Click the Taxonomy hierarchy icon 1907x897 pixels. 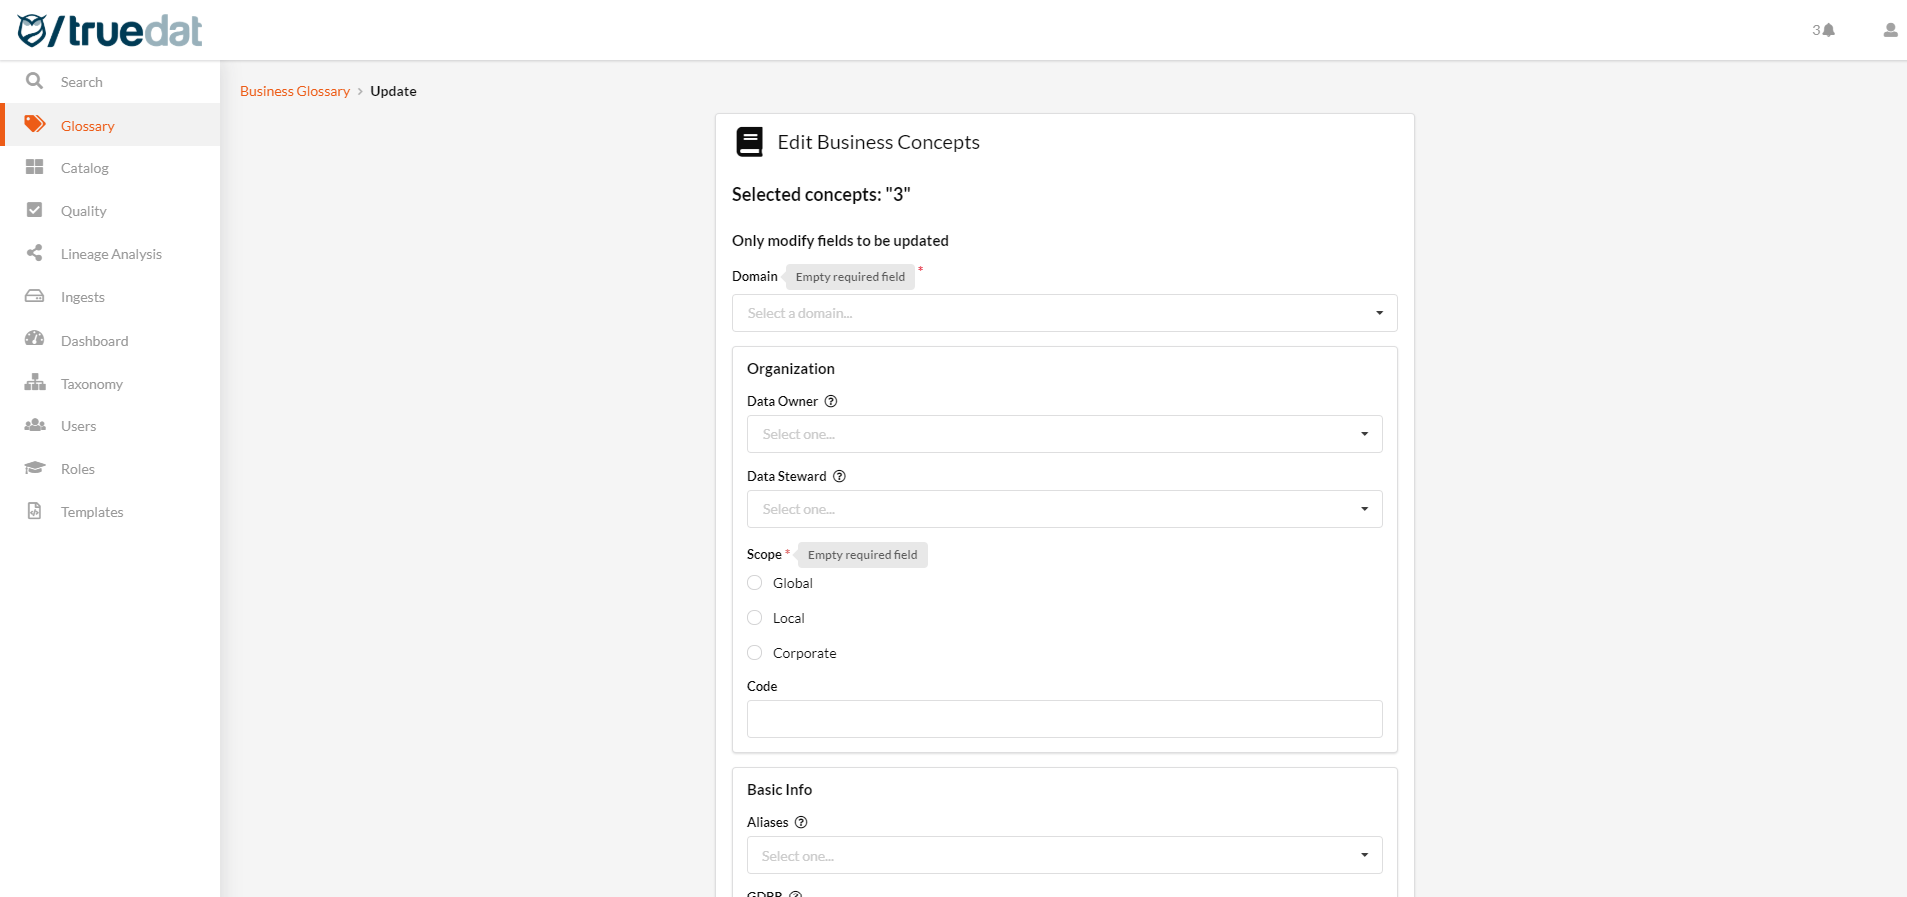[x=35, y=383]
